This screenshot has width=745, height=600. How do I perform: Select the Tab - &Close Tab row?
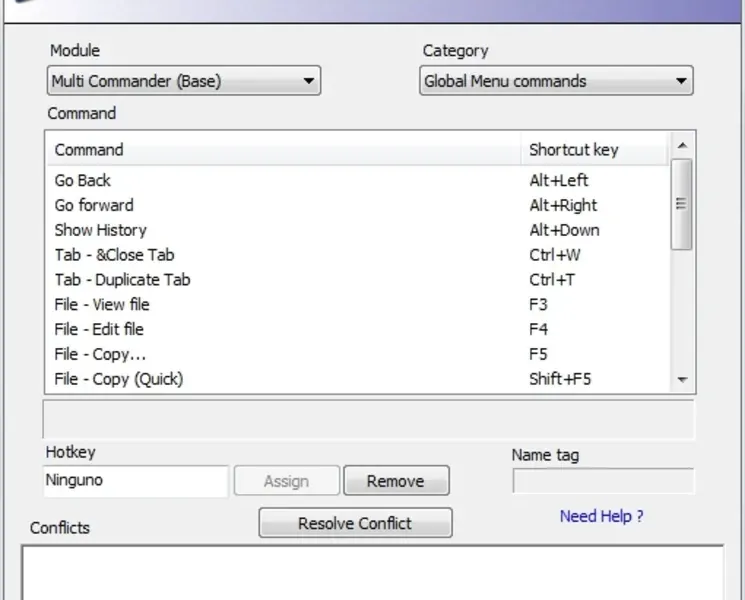pyautogui.click(x=115, y=255)
